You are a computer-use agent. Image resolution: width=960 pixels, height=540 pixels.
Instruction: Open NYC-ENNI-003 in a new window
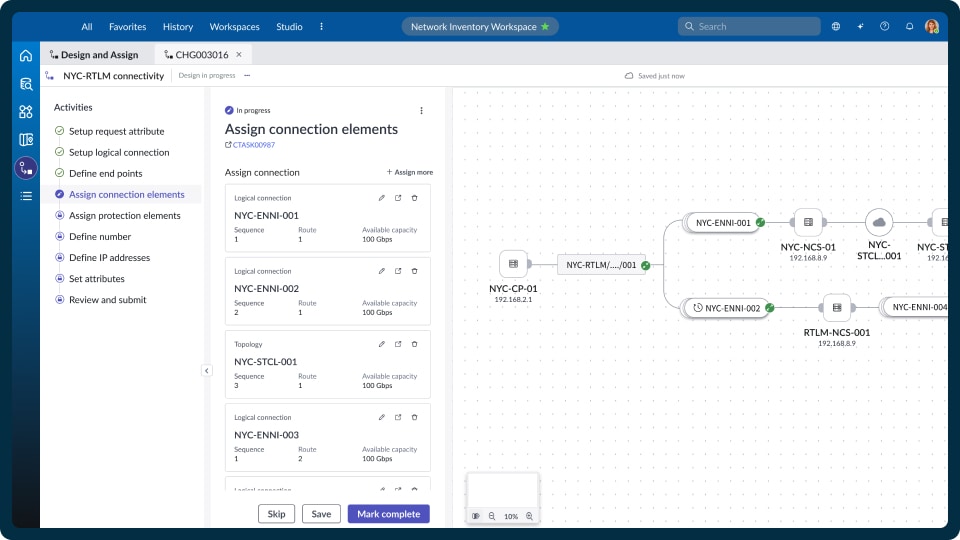(x=398, y=417)
